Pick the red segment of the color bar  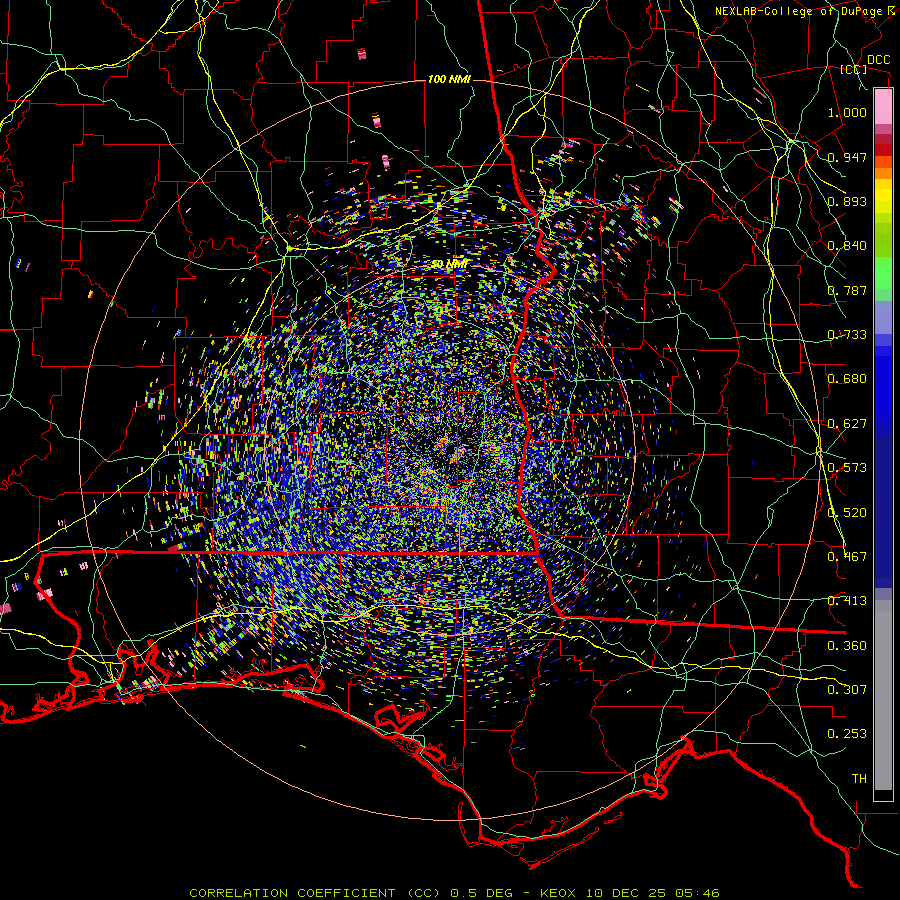click(x=883, y=150)
